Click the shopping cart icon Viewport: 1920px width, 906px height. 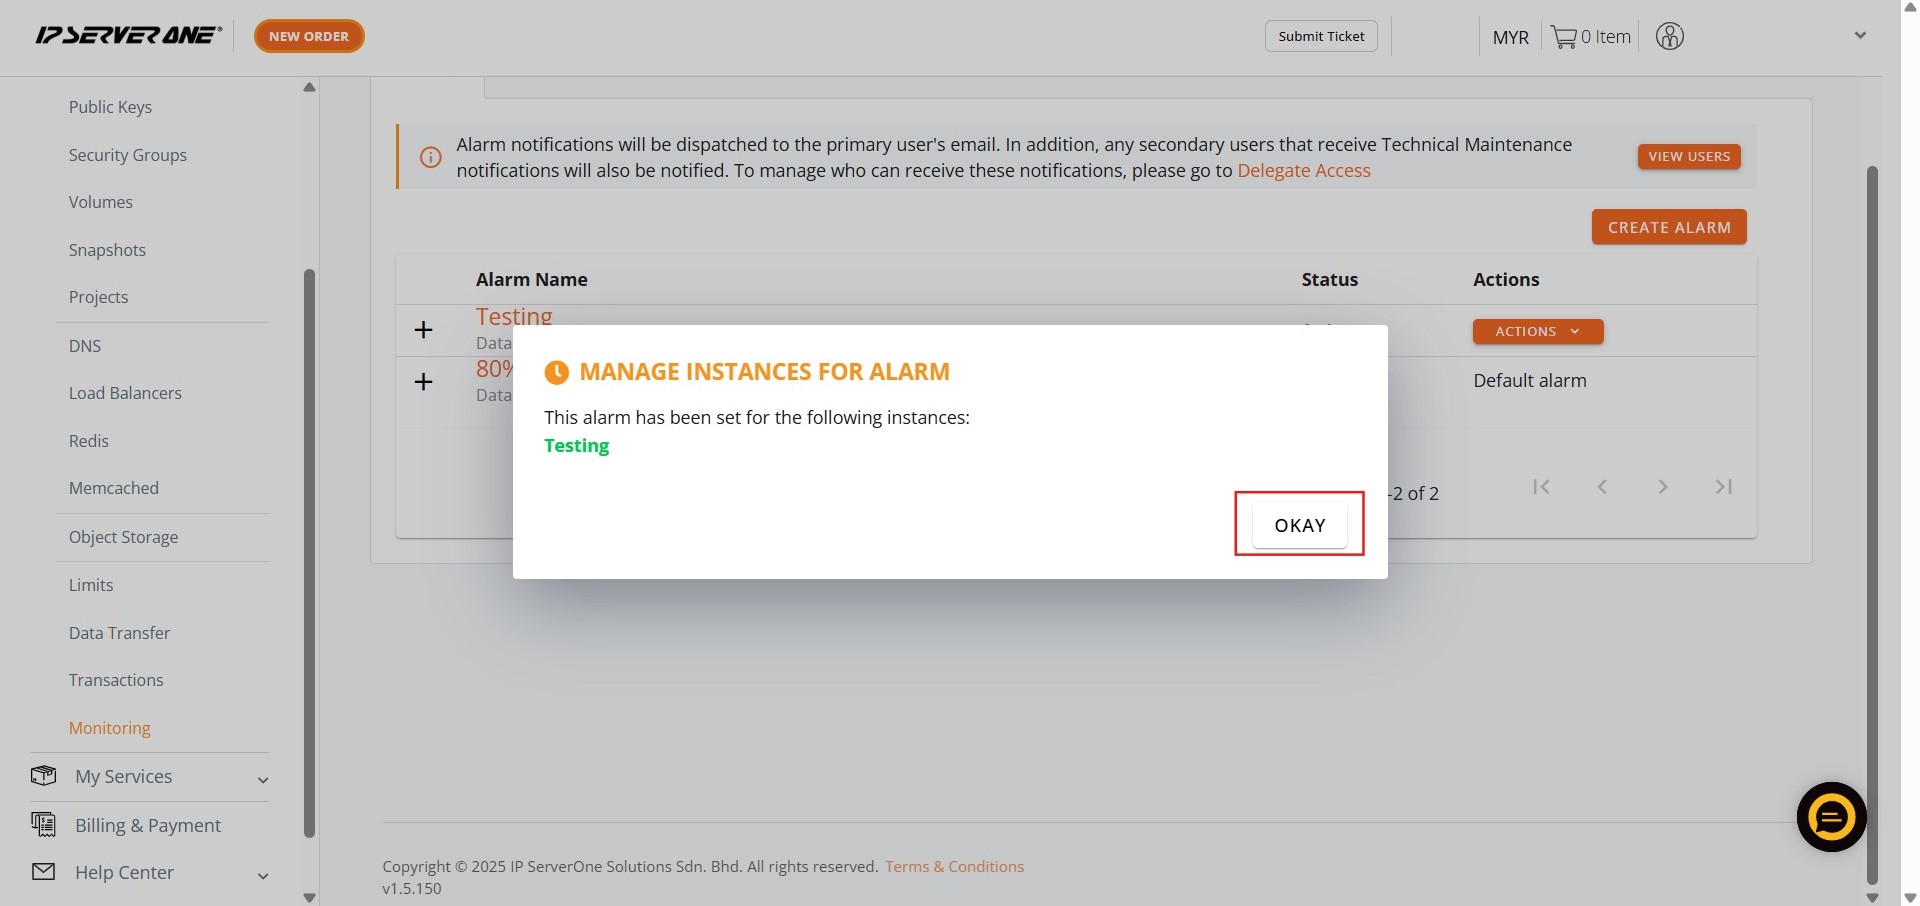(1563, 37)
